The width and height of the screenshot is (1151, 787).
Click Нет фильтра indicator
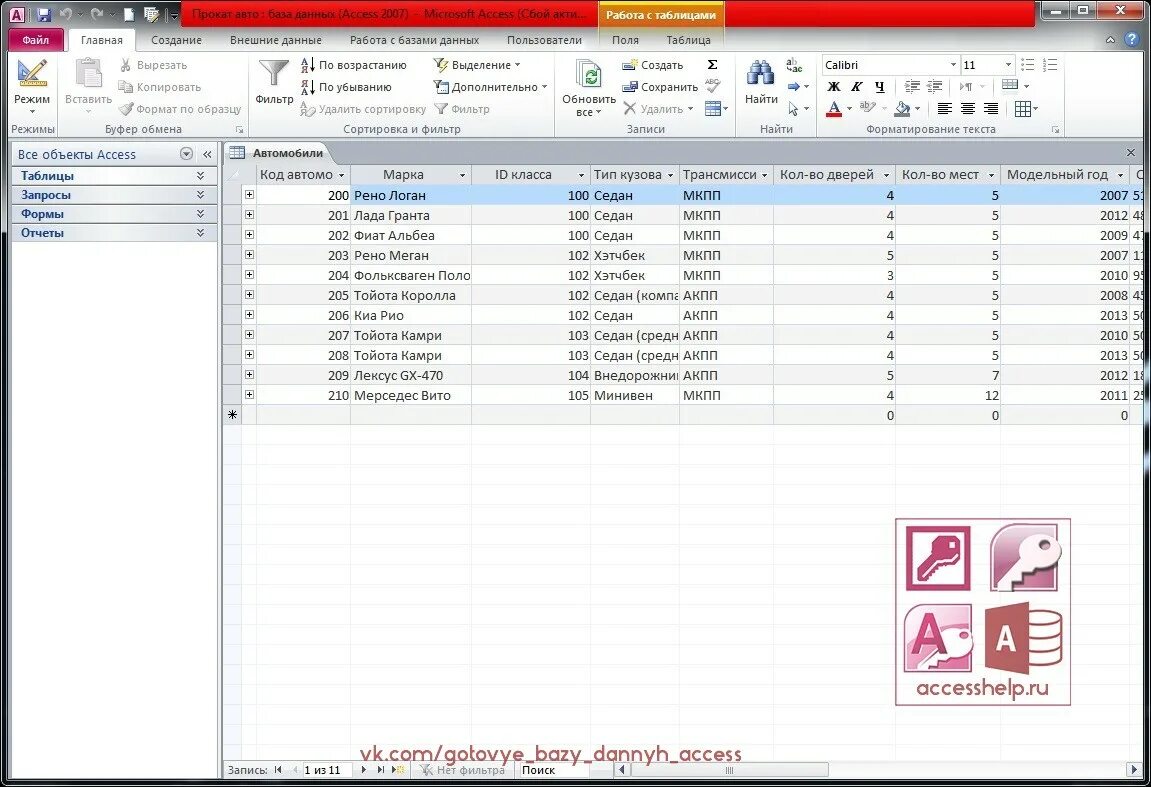coord(462,770)
